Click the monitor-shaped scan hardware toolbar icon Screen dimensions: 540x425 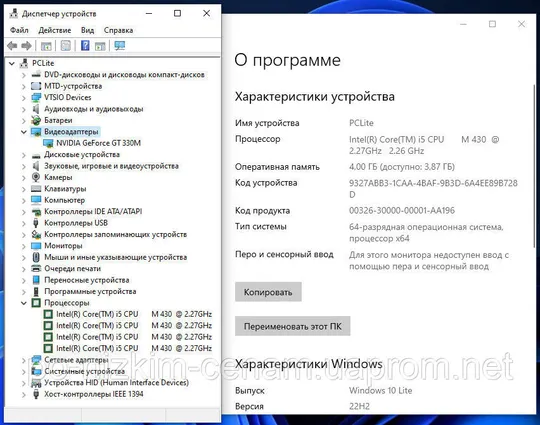[x=120, y=45]
